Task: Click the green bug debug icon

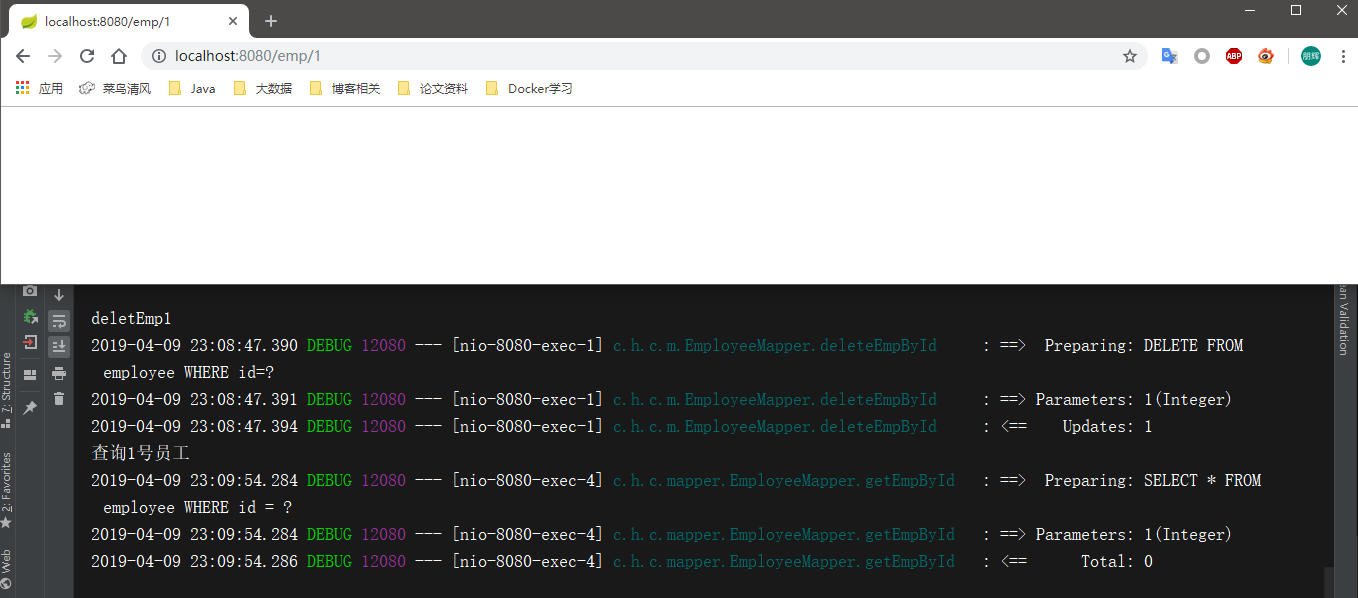Action: pyautogui.click(x=30, y=317)
